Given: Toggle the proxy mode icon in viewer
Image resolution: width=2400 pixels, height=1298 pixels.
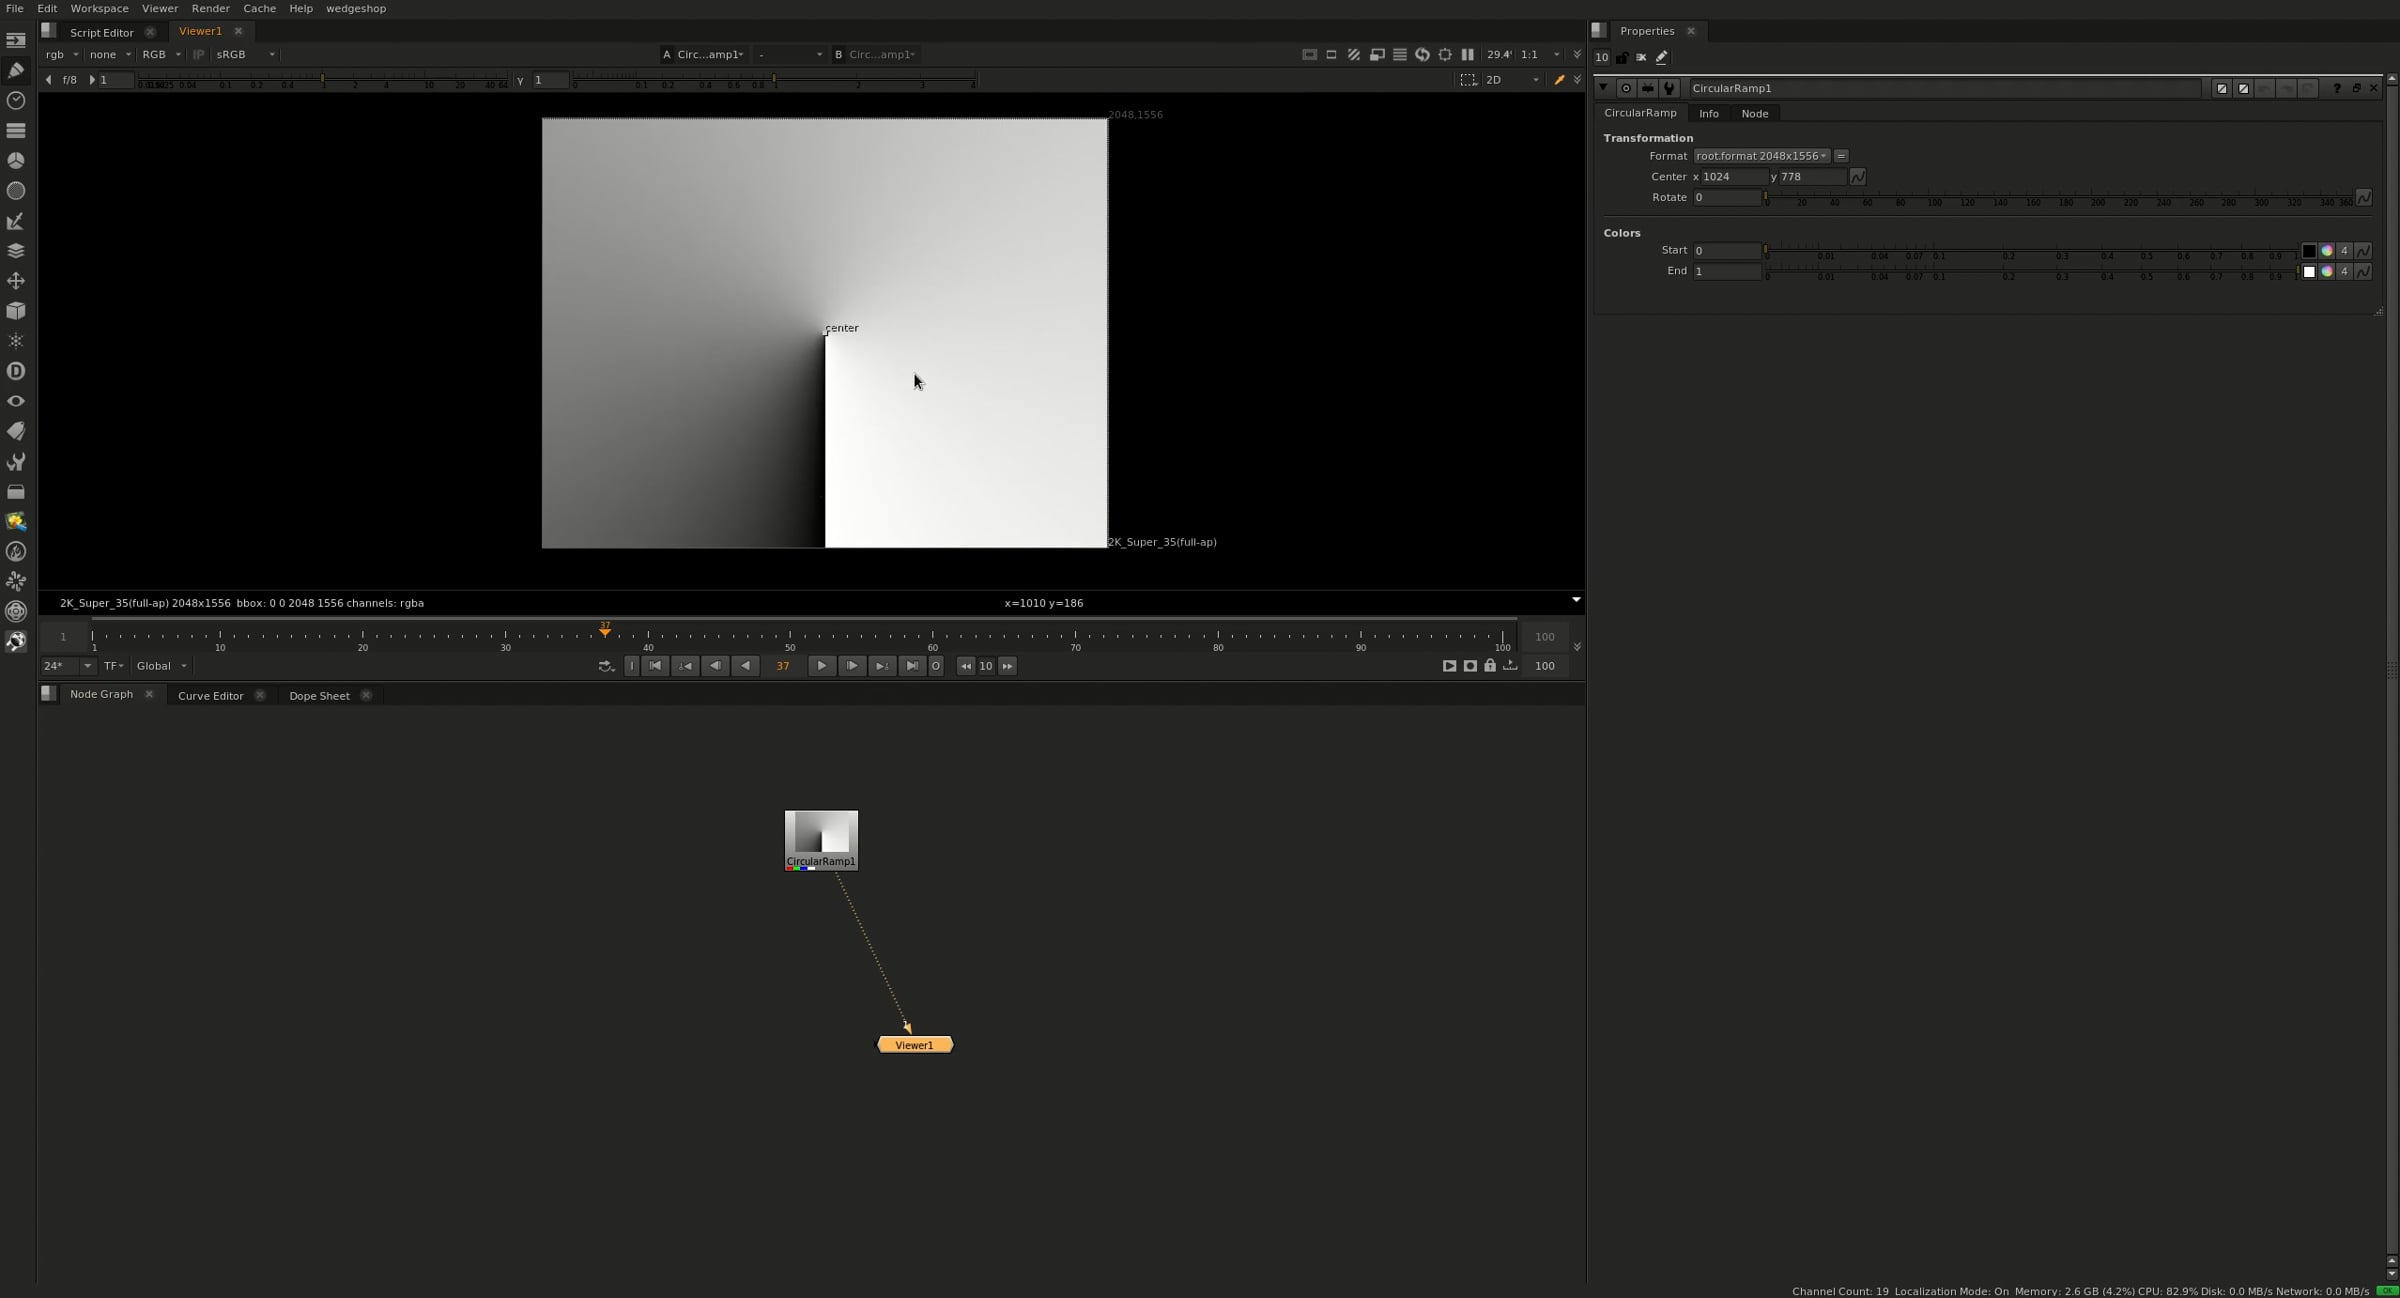Looking at the screenshot, I should click(x=1377, y=55).
